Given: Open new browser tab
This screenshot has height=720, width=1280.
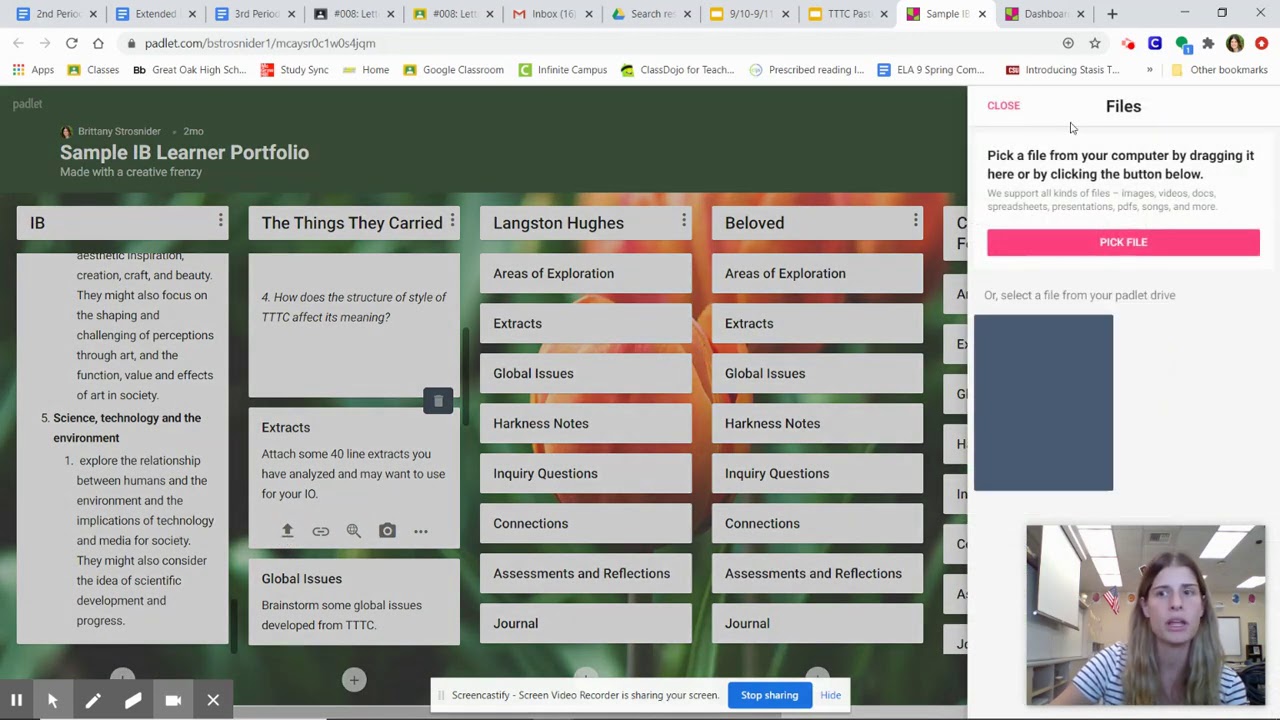Looking at the screenshot, I should point(1112,14).
